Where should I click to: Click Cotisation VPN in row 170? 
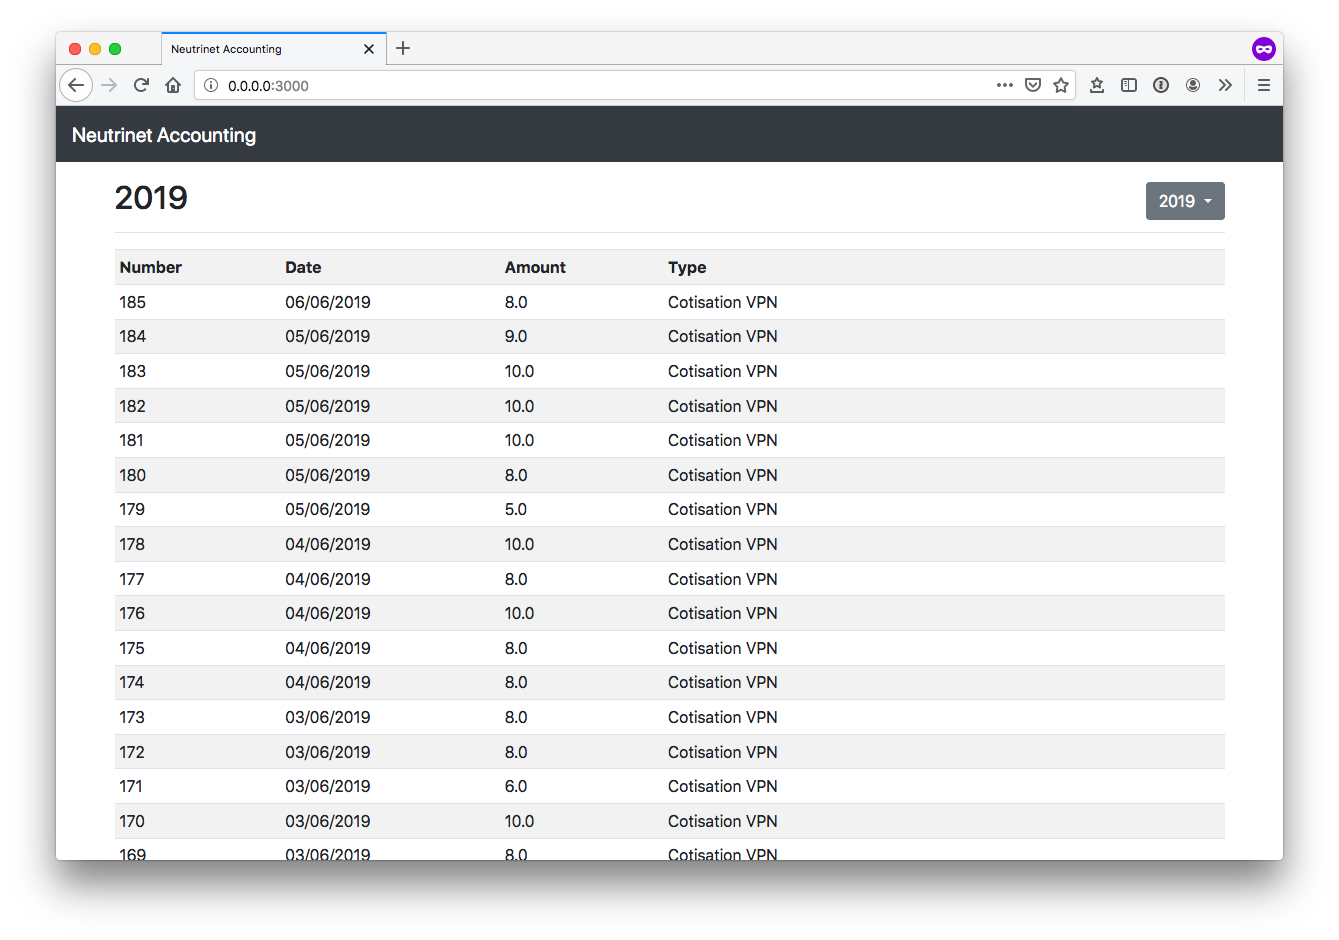(x=722, y=821)
